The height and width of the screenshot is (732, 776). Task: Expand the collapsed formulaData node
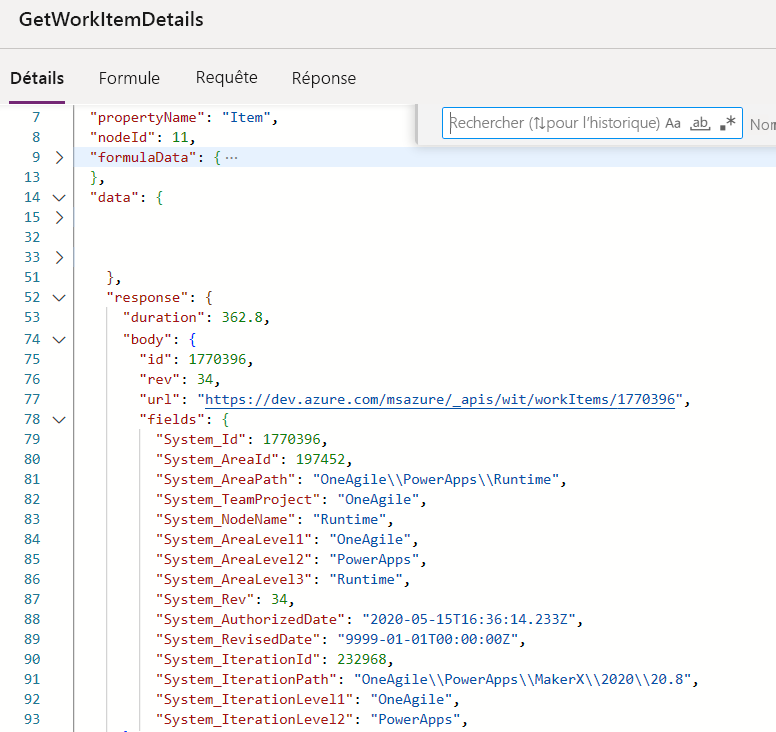pos(59,157)
